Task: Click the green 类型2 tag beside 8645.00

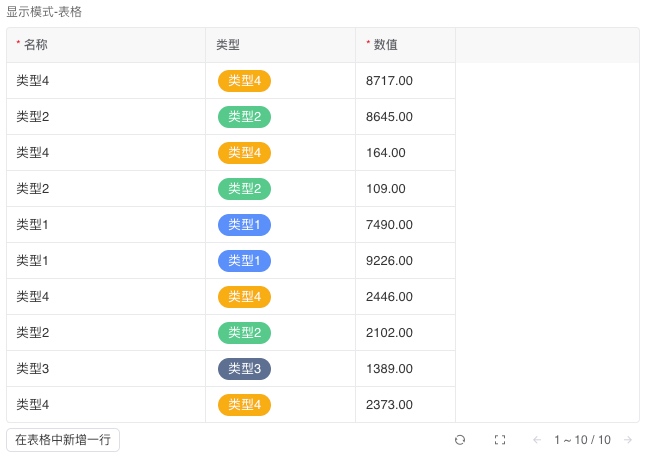Action: tap(244, 117)
